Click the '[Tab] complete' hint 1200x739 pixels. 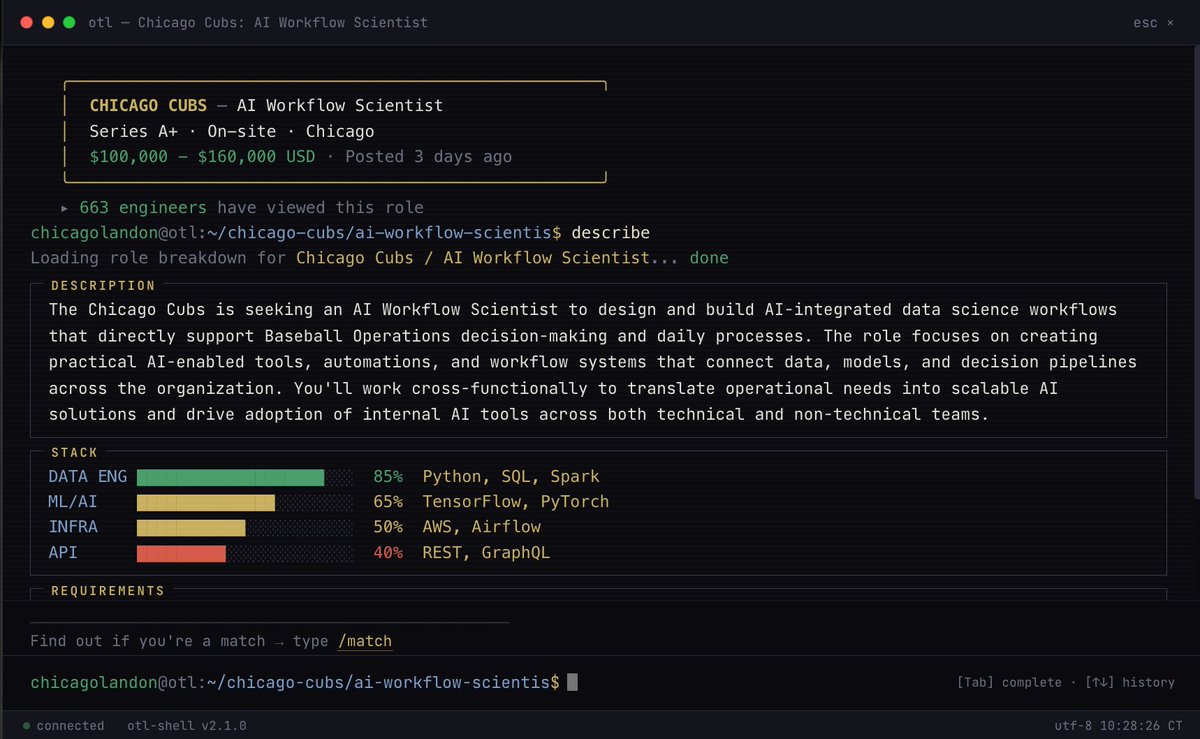click(x=1009, y=682)
